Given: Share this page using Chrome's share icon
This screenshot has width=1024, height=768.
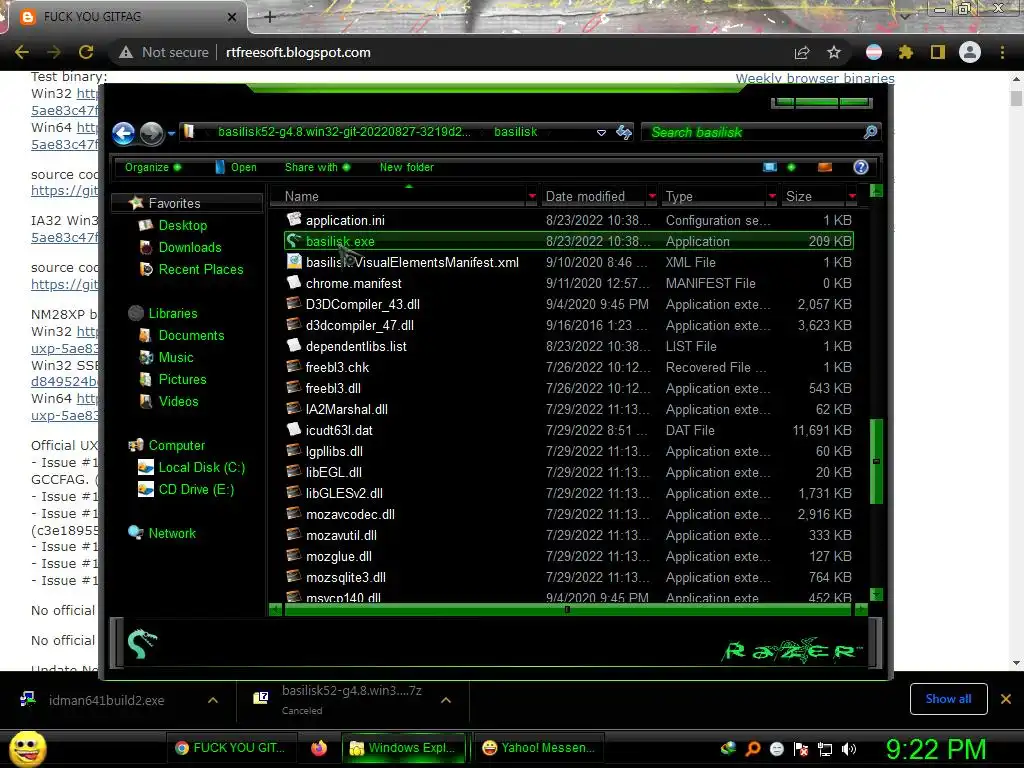Looking at the screenshot, I should pyautogui.click(x=802, y=52).
